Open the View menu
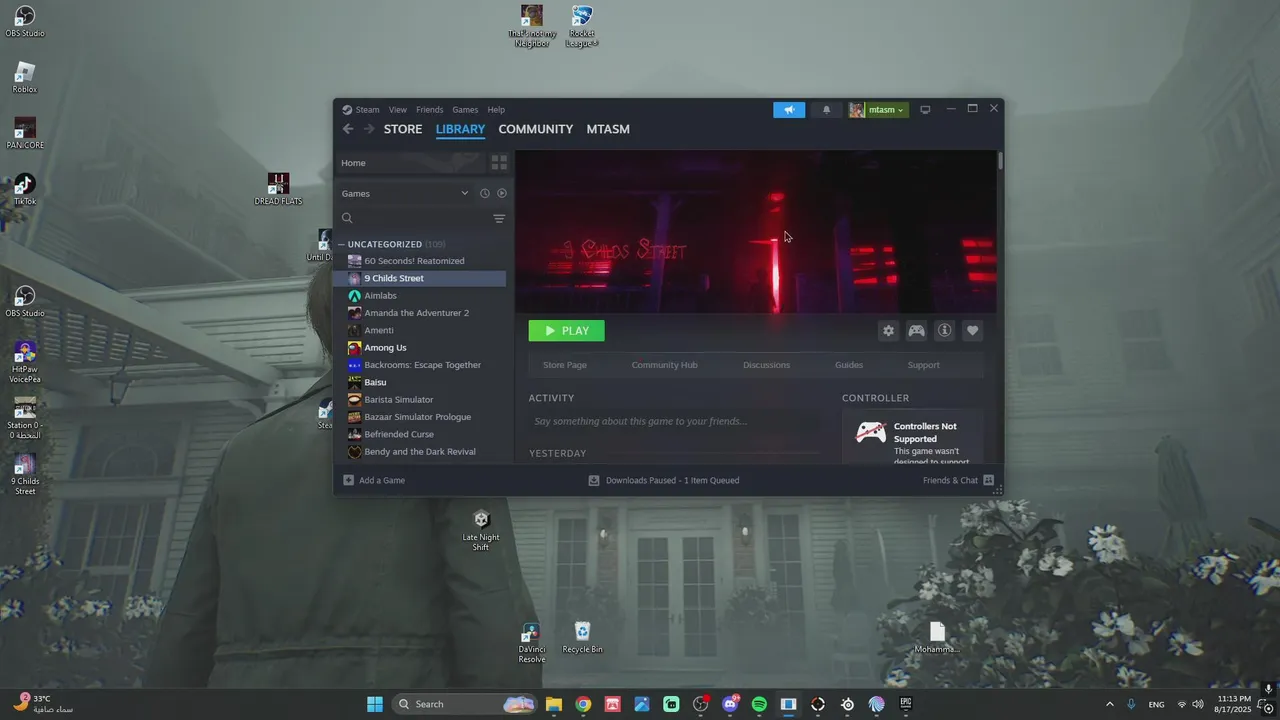 (397, 110)
